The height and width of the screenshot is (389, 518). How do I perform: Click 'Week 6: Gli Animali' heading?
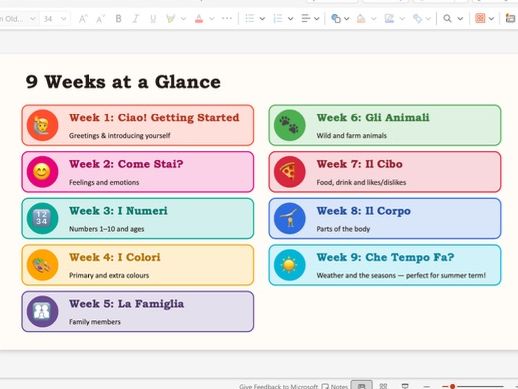pyautogui.click(x=373, y=118)
